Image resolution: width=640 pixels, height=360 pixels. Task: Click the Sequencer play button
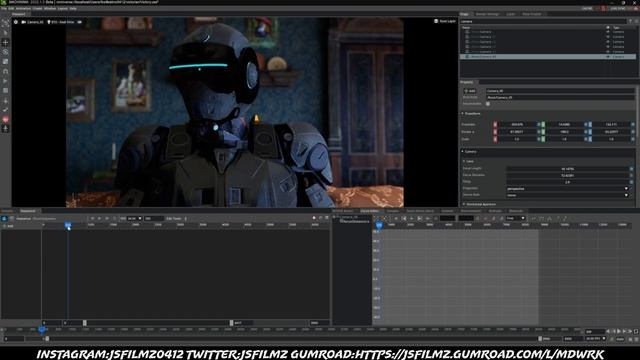click(x=100, y=219)
